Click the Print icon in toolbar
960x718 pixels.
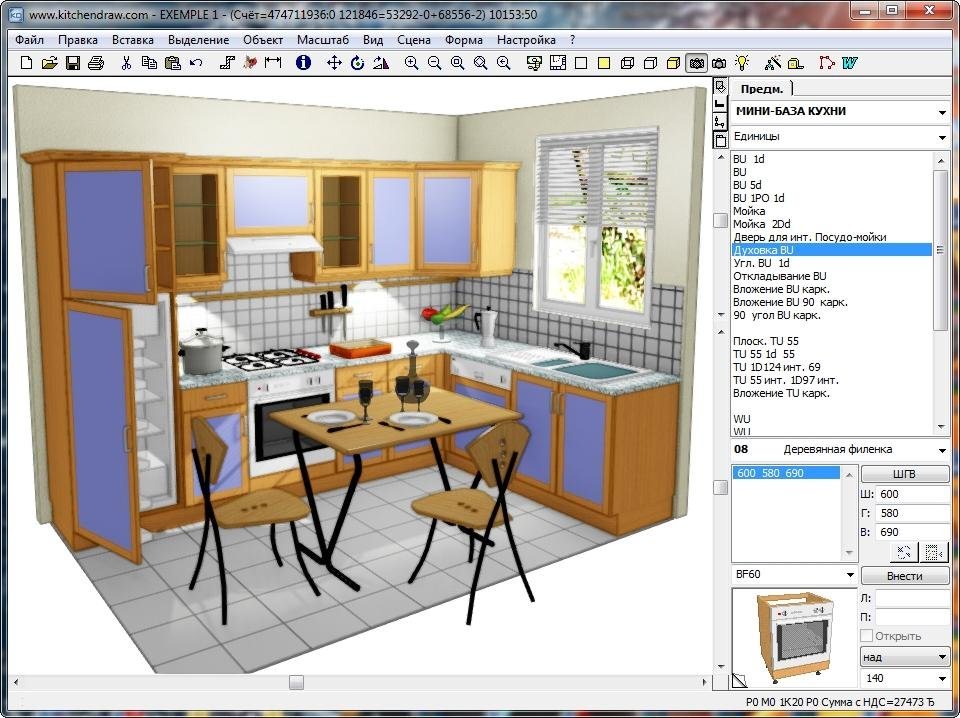pos(96,63)
